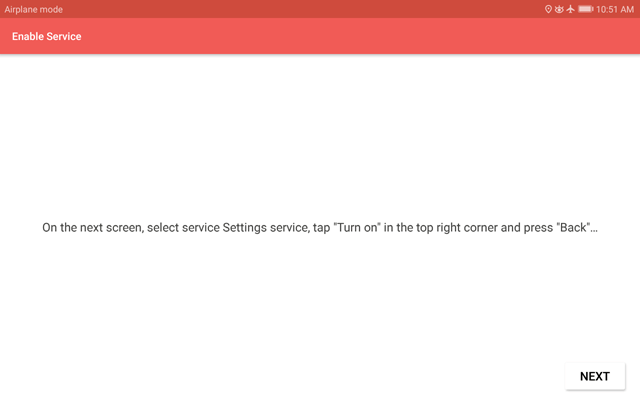Click the "Turn on" quoted text
The image size is (640, 400).
358,227
